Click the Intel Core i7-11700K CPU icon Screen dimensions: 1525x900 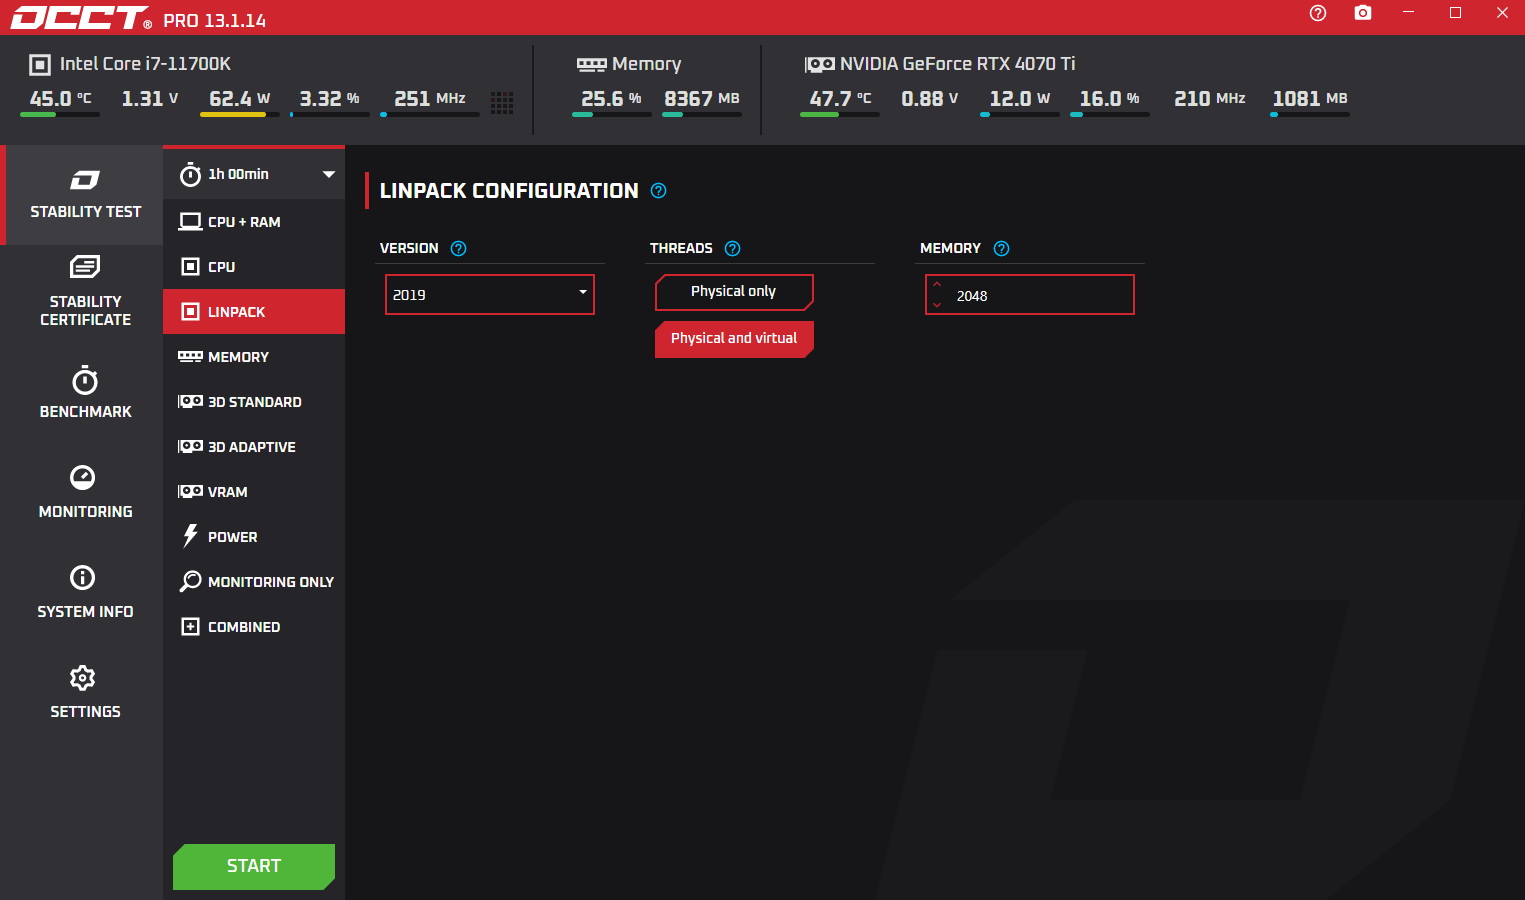(40, 65)
